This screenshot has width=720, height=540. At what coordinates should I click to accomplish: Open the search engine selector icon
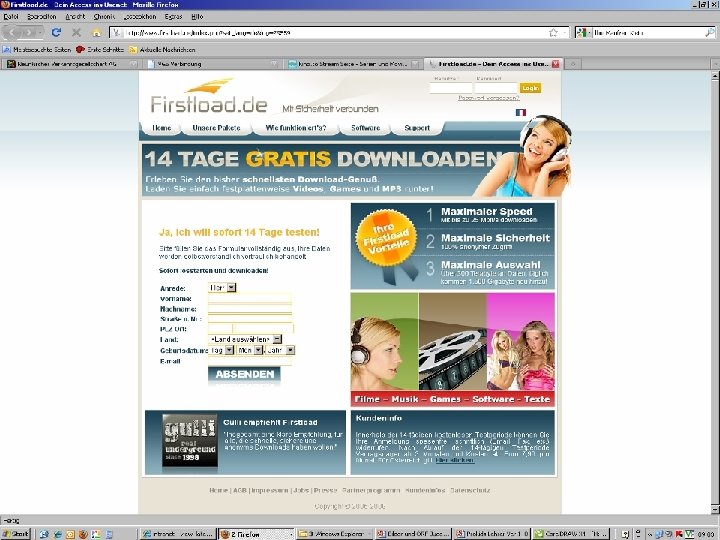pyautogui.click(x=583, y=33)
